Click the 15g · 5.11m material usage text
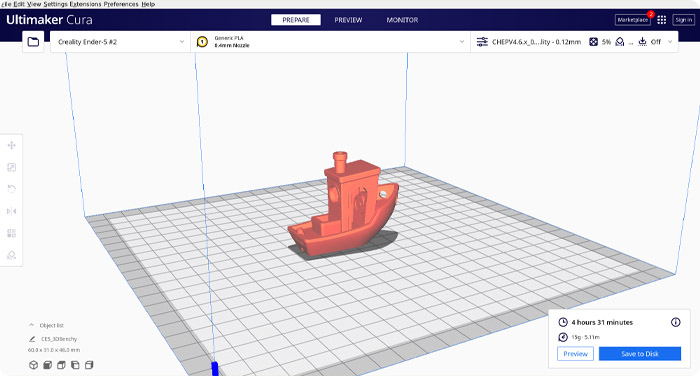Viewport: 700px width, 376px height. [585, 337]
